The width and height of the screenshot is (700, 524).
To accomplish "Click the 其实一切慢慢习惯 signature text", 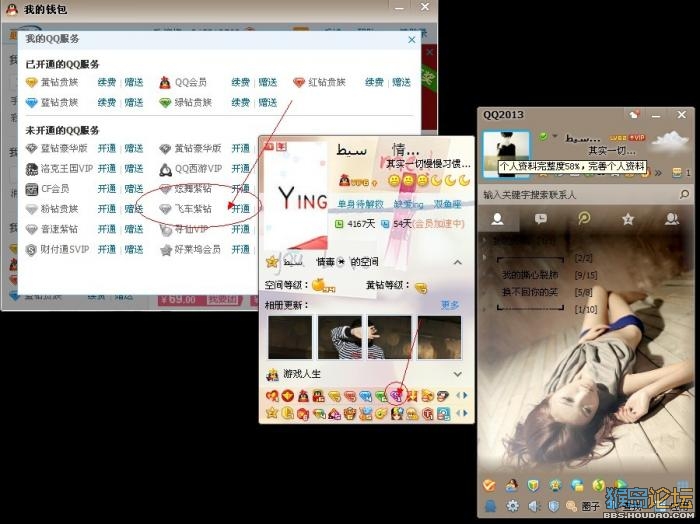I will (x=428, y=164).
